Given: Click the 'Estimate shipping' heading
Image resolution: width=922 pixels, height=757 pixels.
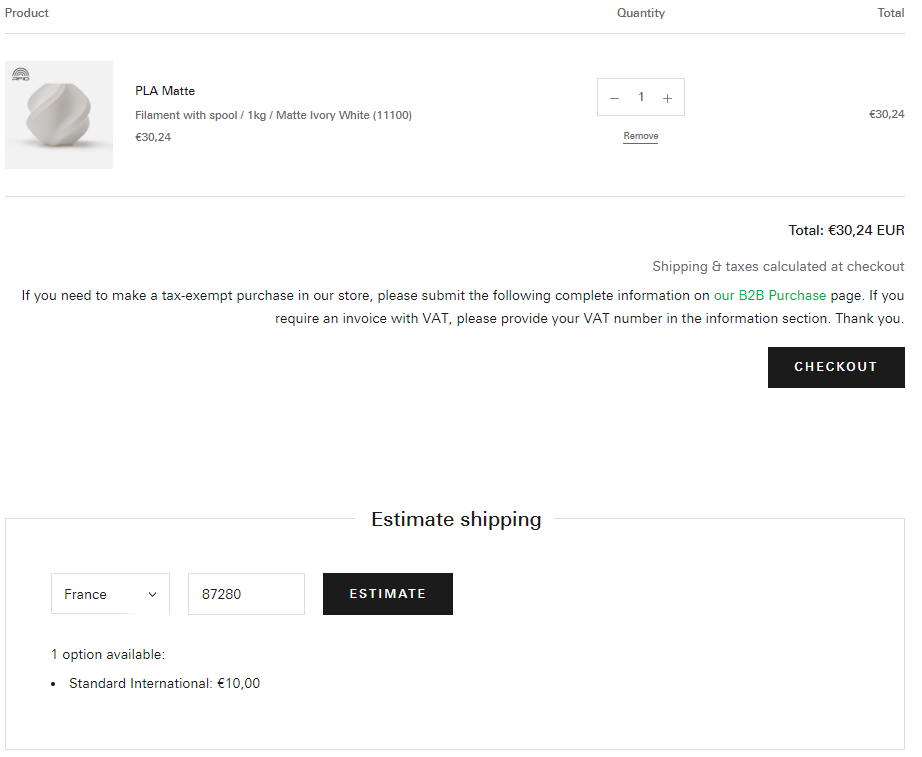Looking at the screenshot, I should pos(456,519).
